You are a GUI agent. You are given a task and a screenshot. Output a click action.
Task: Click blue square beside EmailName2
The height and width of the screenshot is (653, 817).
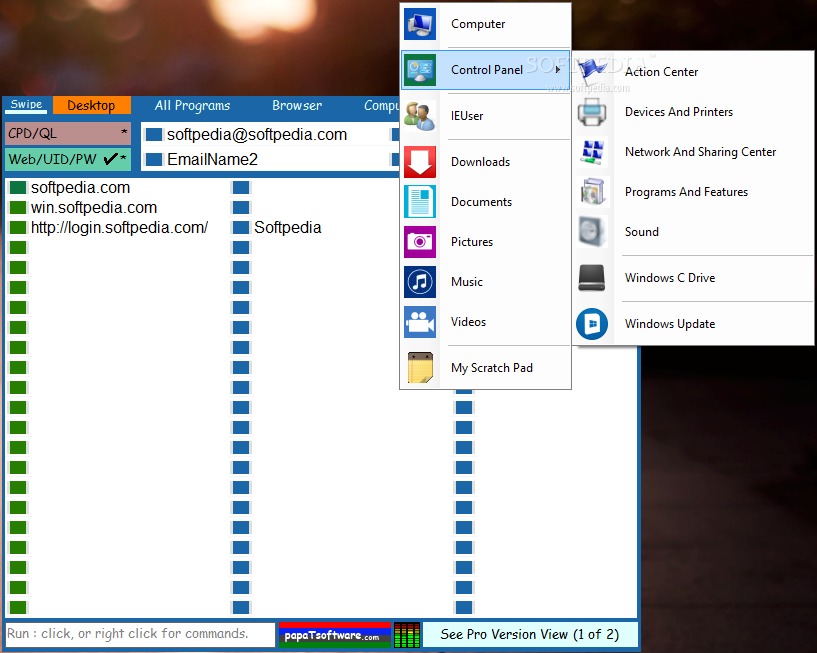click(154, 159)
